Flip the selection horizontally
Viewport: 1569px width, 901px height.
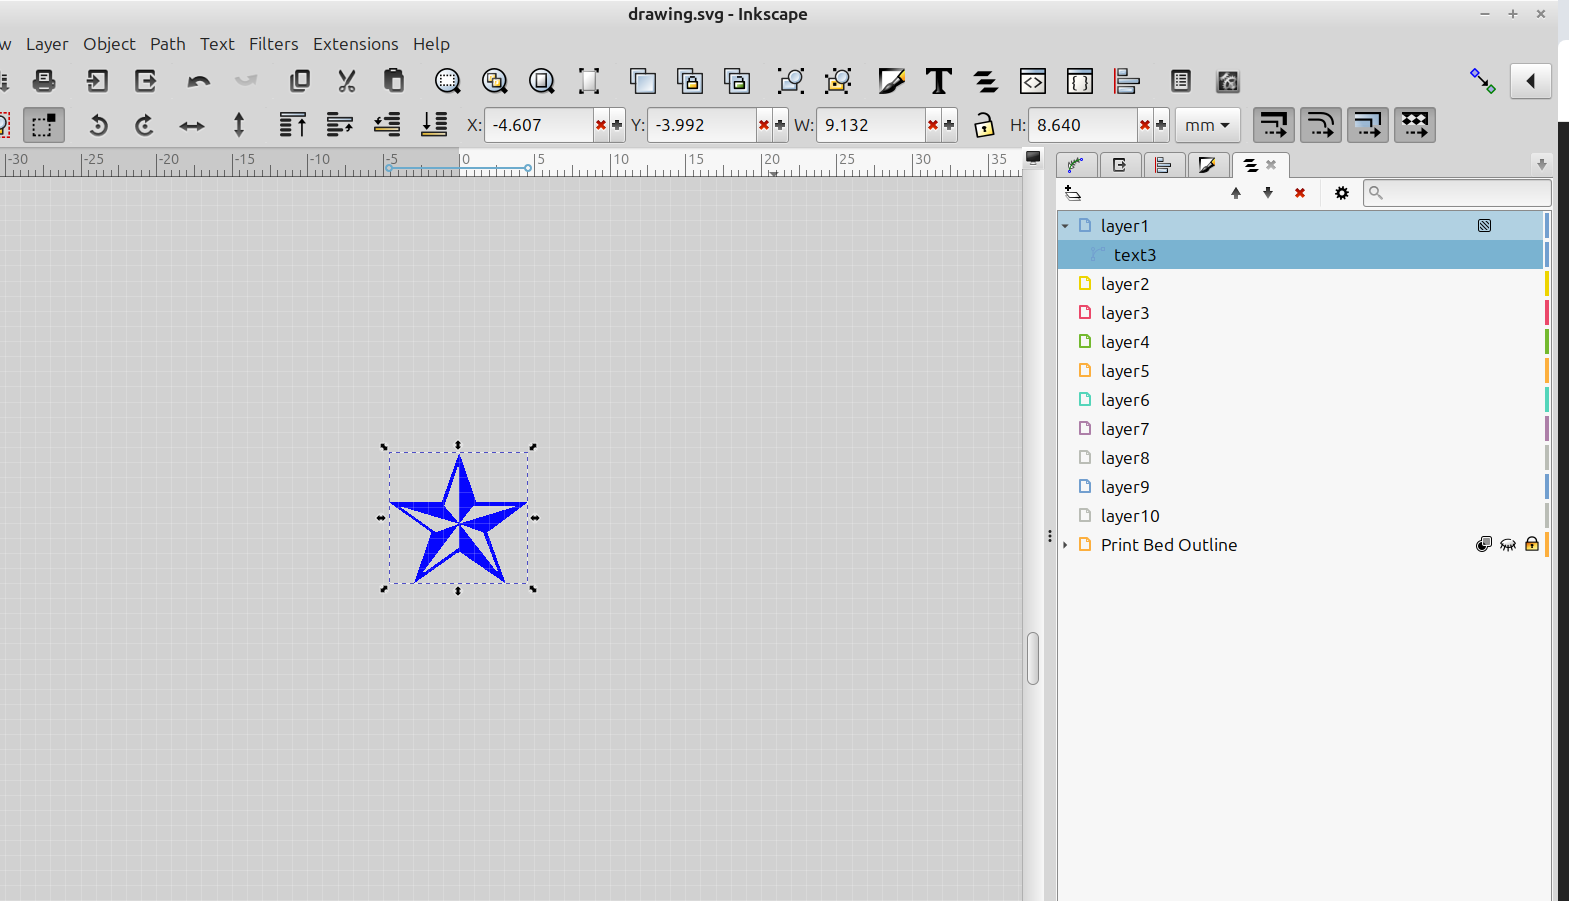(x=191, y=125)
